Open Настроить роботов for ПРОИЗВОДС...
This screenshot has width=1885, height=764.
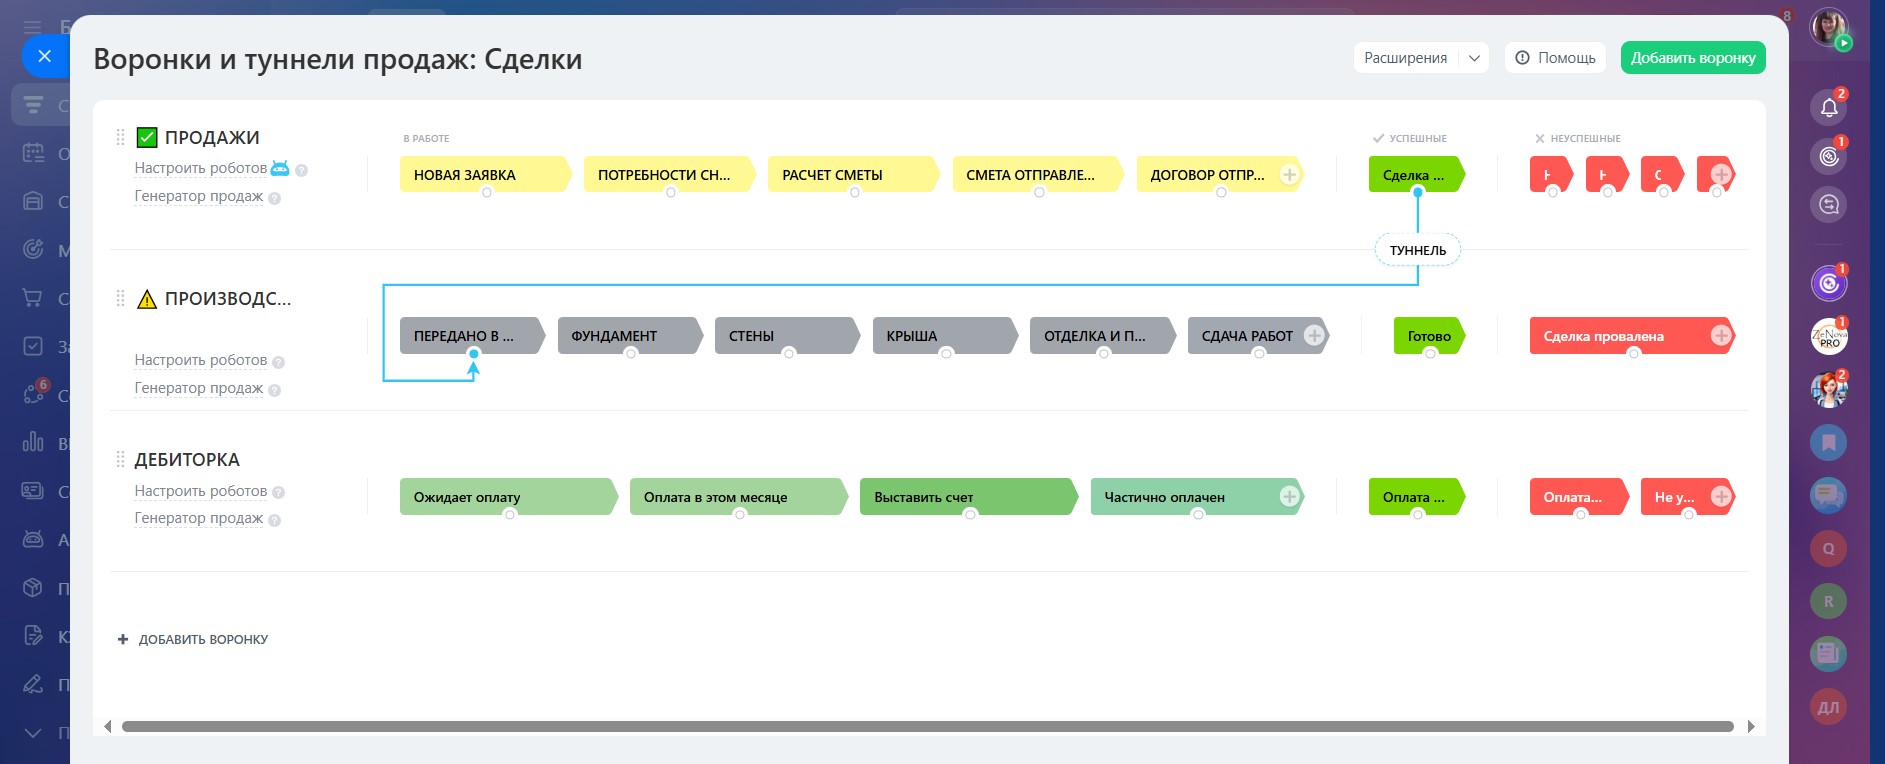201,360
